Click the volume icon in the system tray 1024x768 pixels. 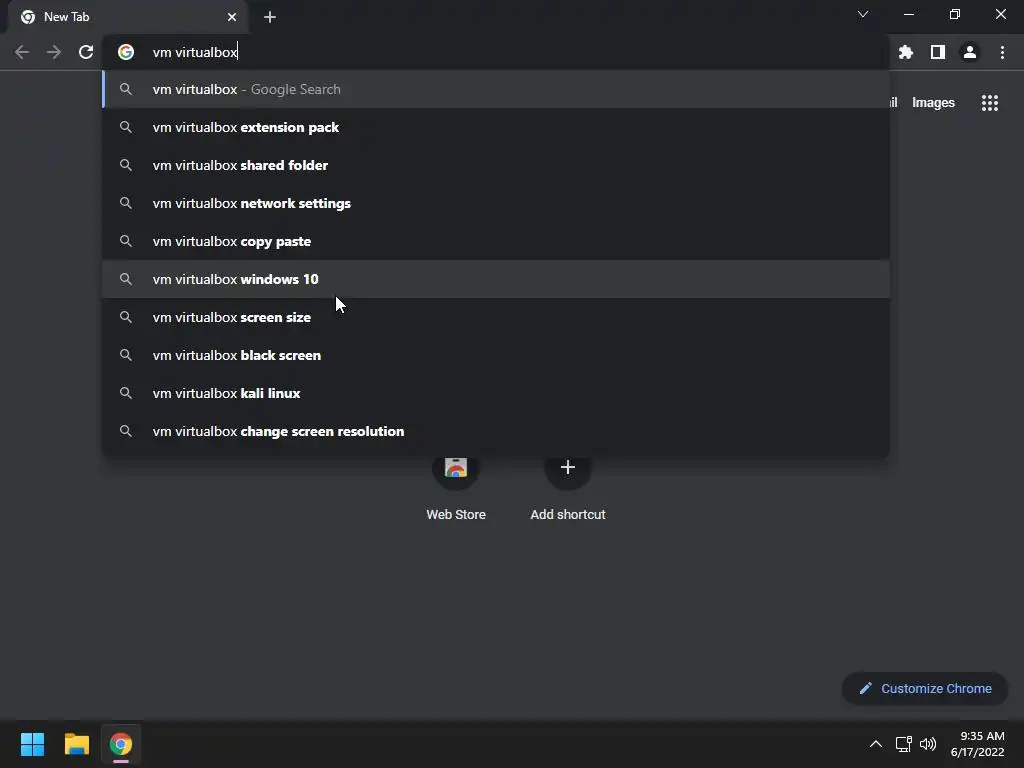point(928,744)
